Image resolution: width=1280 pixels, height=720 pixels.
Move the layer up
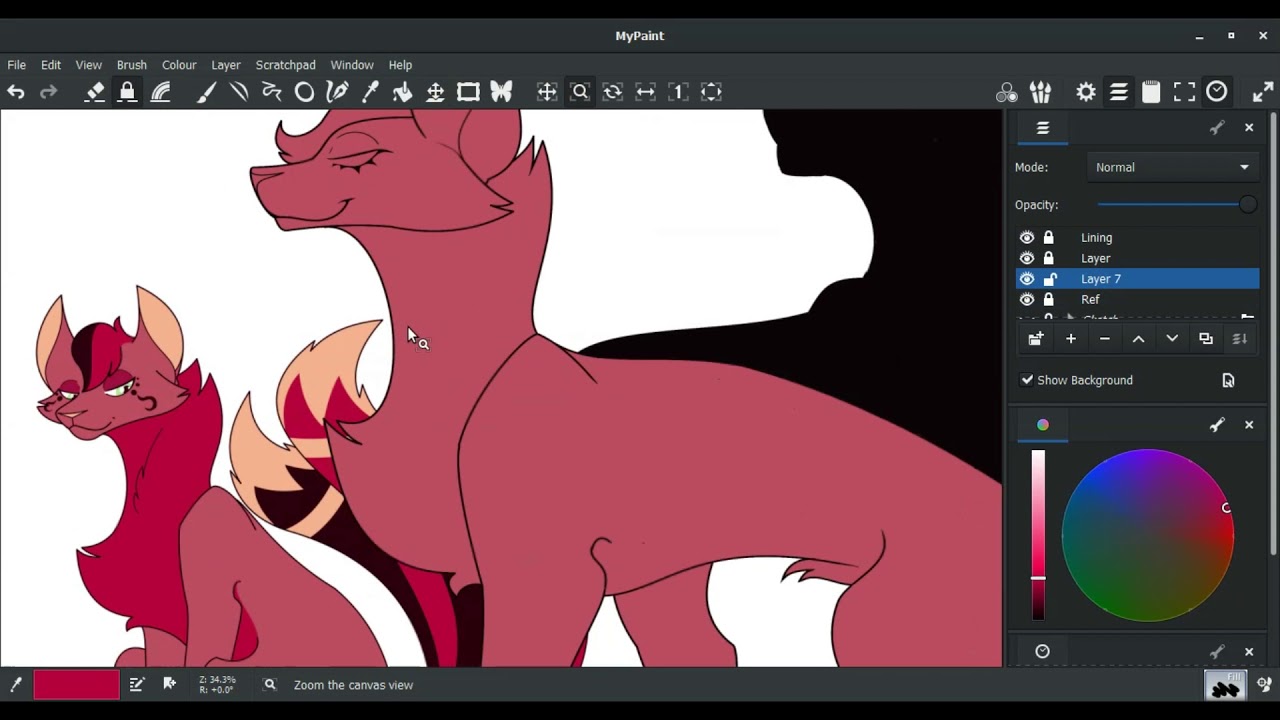(1138, 339)
